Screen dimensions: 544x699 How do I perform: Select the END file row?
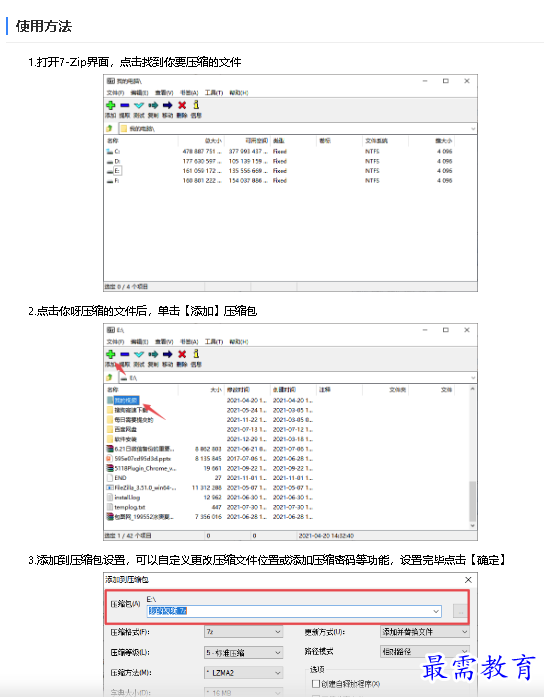pos(210,478)
